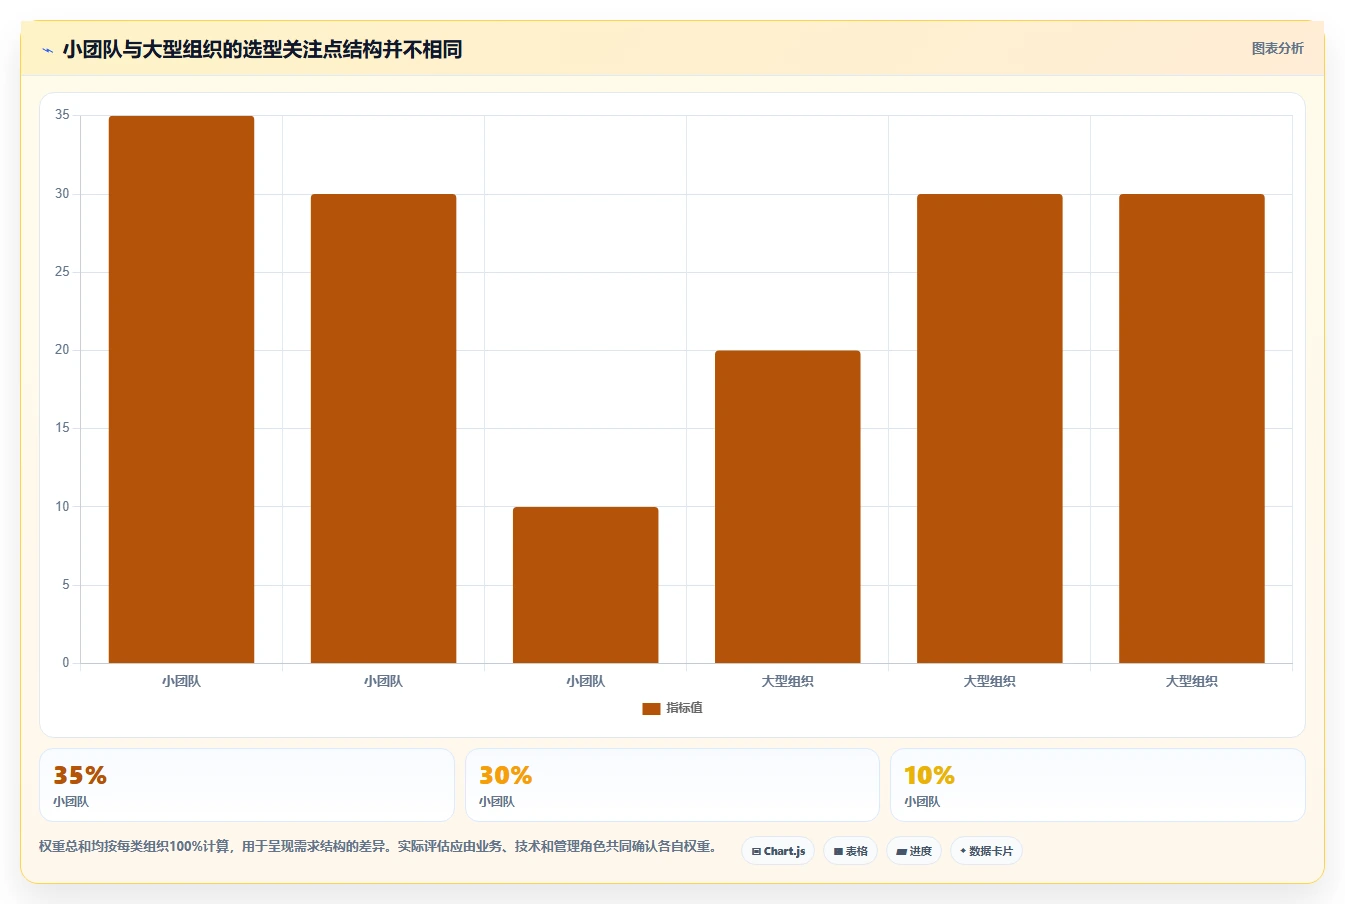This screenshot has height=904, width=1345.
Task: Click the y-axis tick label 25
Action: tap(62, 272)
